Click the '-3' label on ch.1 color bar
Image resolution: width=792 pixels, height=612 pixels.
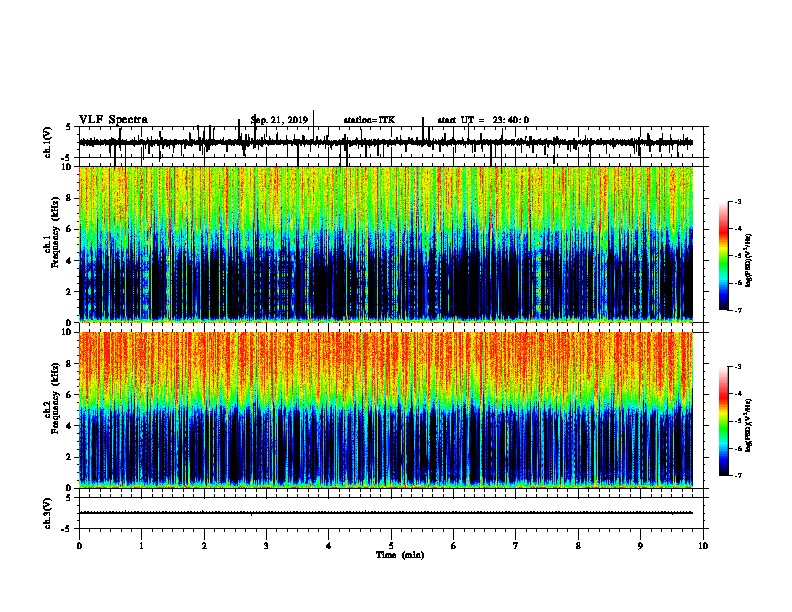click(737, 202)
